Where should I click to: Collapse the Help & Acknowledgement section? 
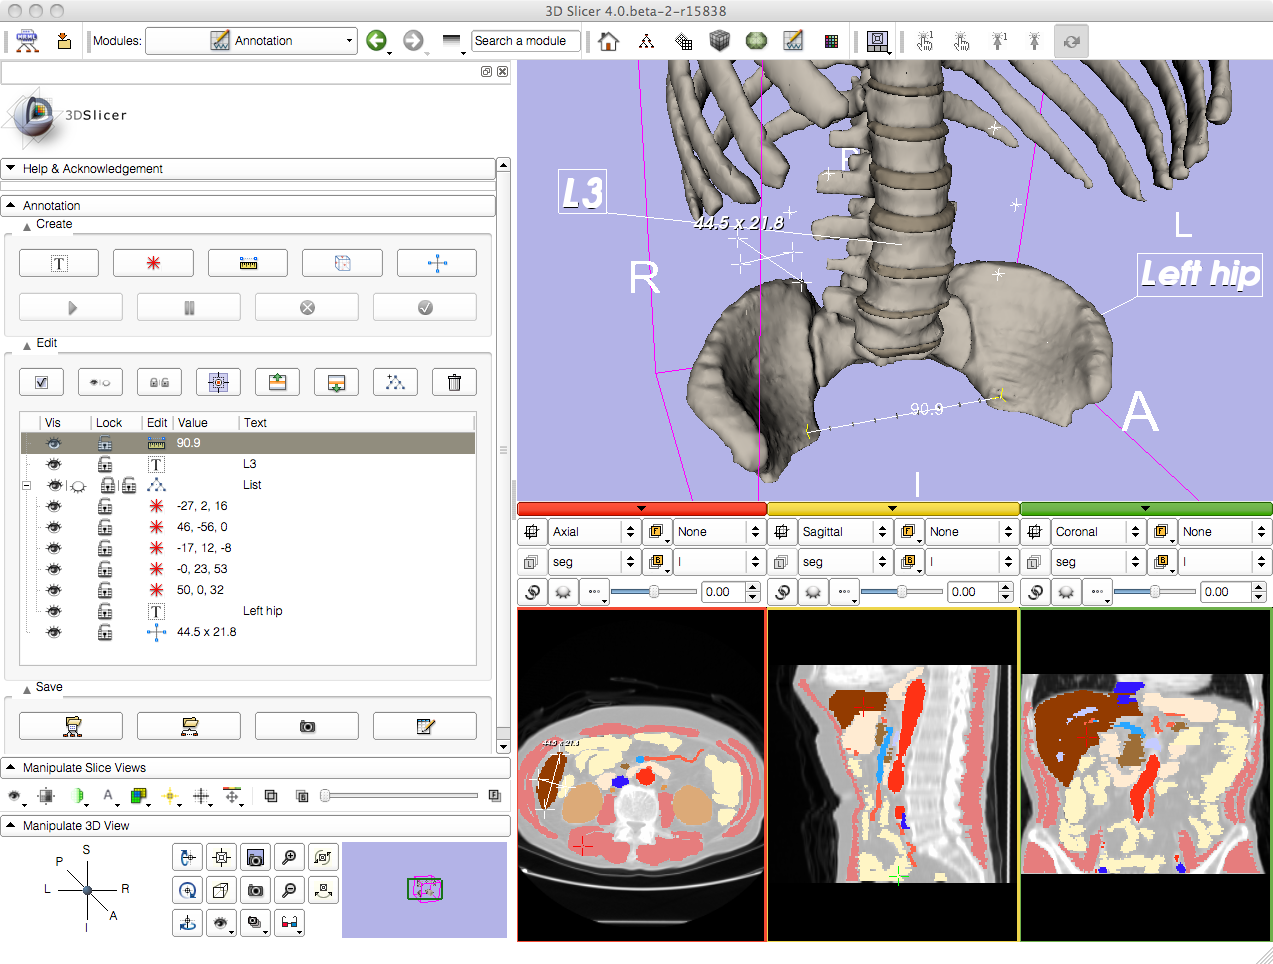tap(92, 169)
